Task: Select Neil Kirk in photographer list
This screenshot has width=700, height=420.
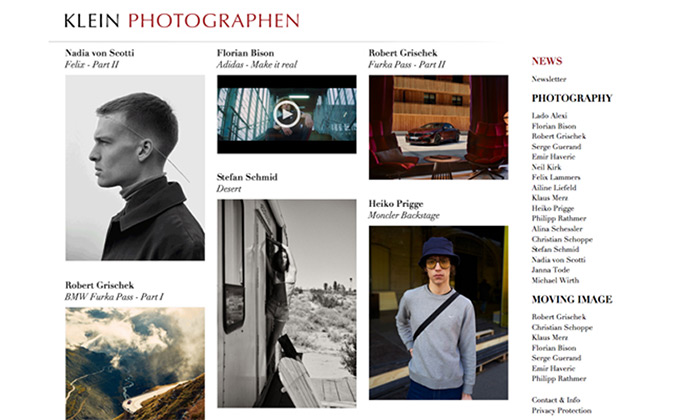Action: coord(546,167)
